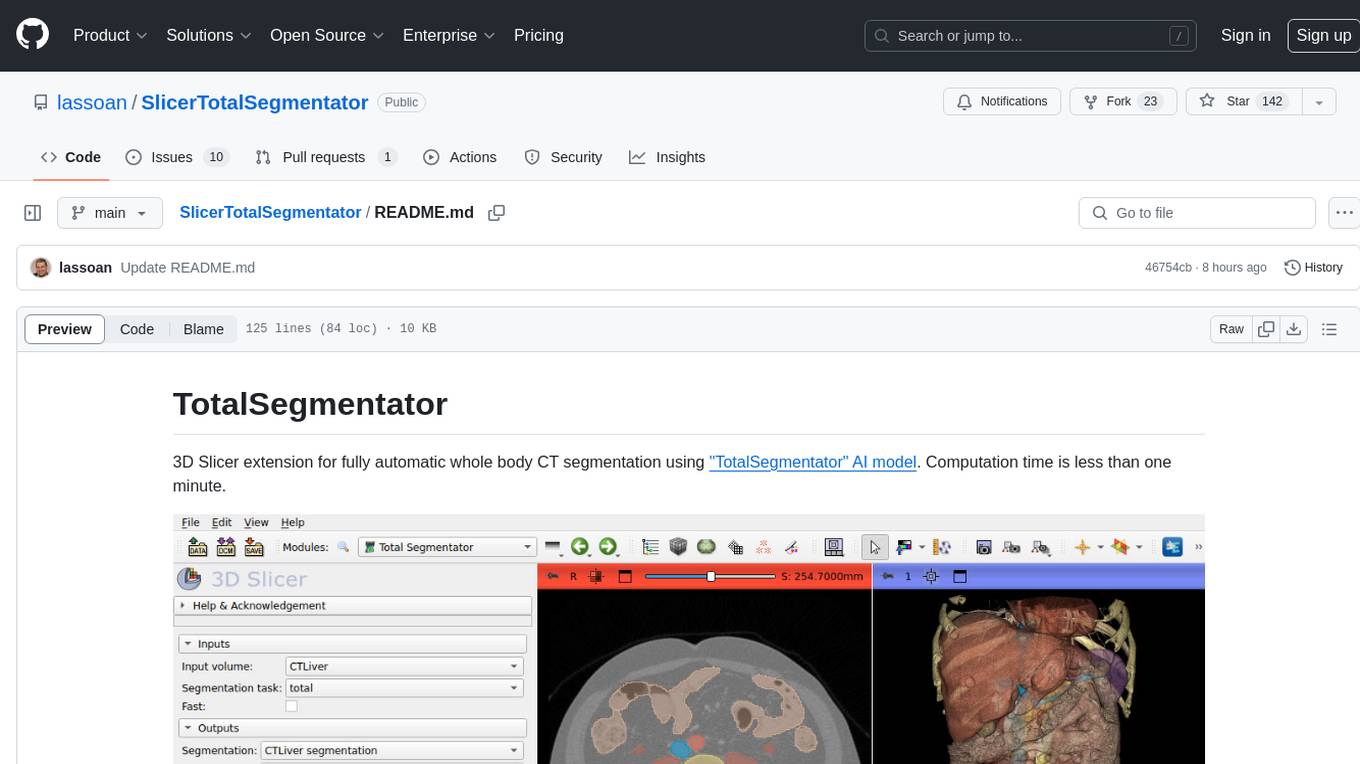The width and height of the screenshot is (1360, 764).
Task: Go to SlicerTotalSegmentator breadcrumb root
Action: (270, 212)
